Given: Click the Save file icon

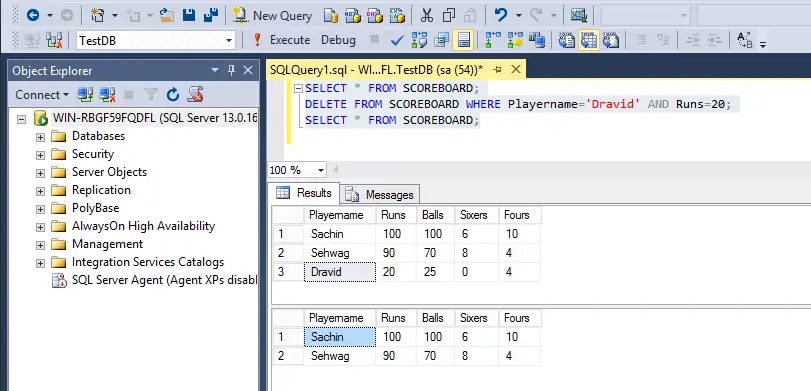Looking at the screenshot, I should pos(189,16).
